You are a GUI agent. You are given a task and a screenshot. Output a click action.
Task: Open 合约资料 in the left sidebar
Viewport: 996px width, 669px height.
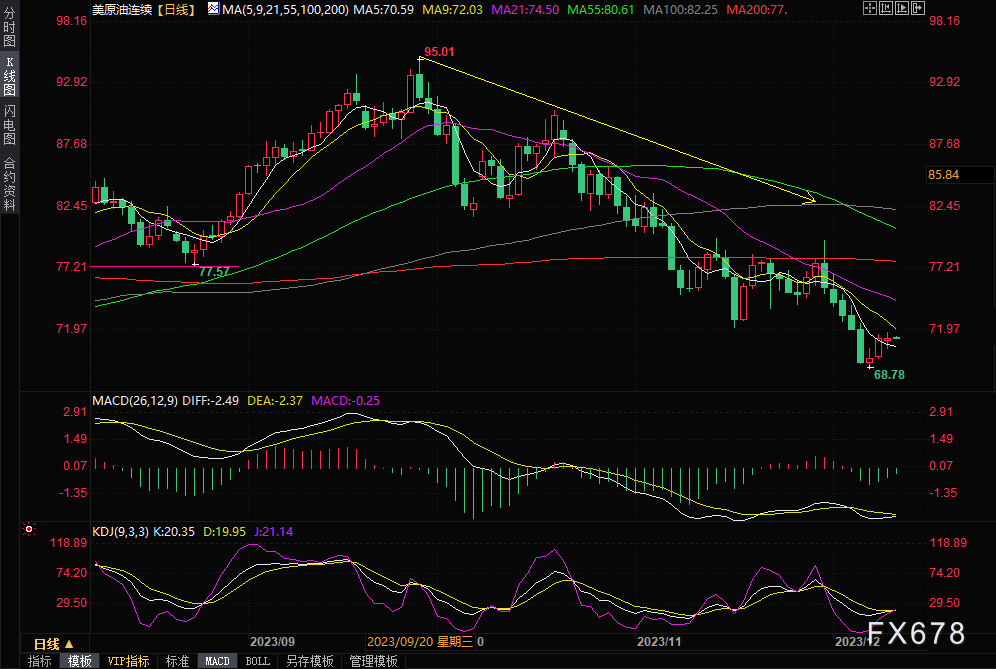coord(10,184)
